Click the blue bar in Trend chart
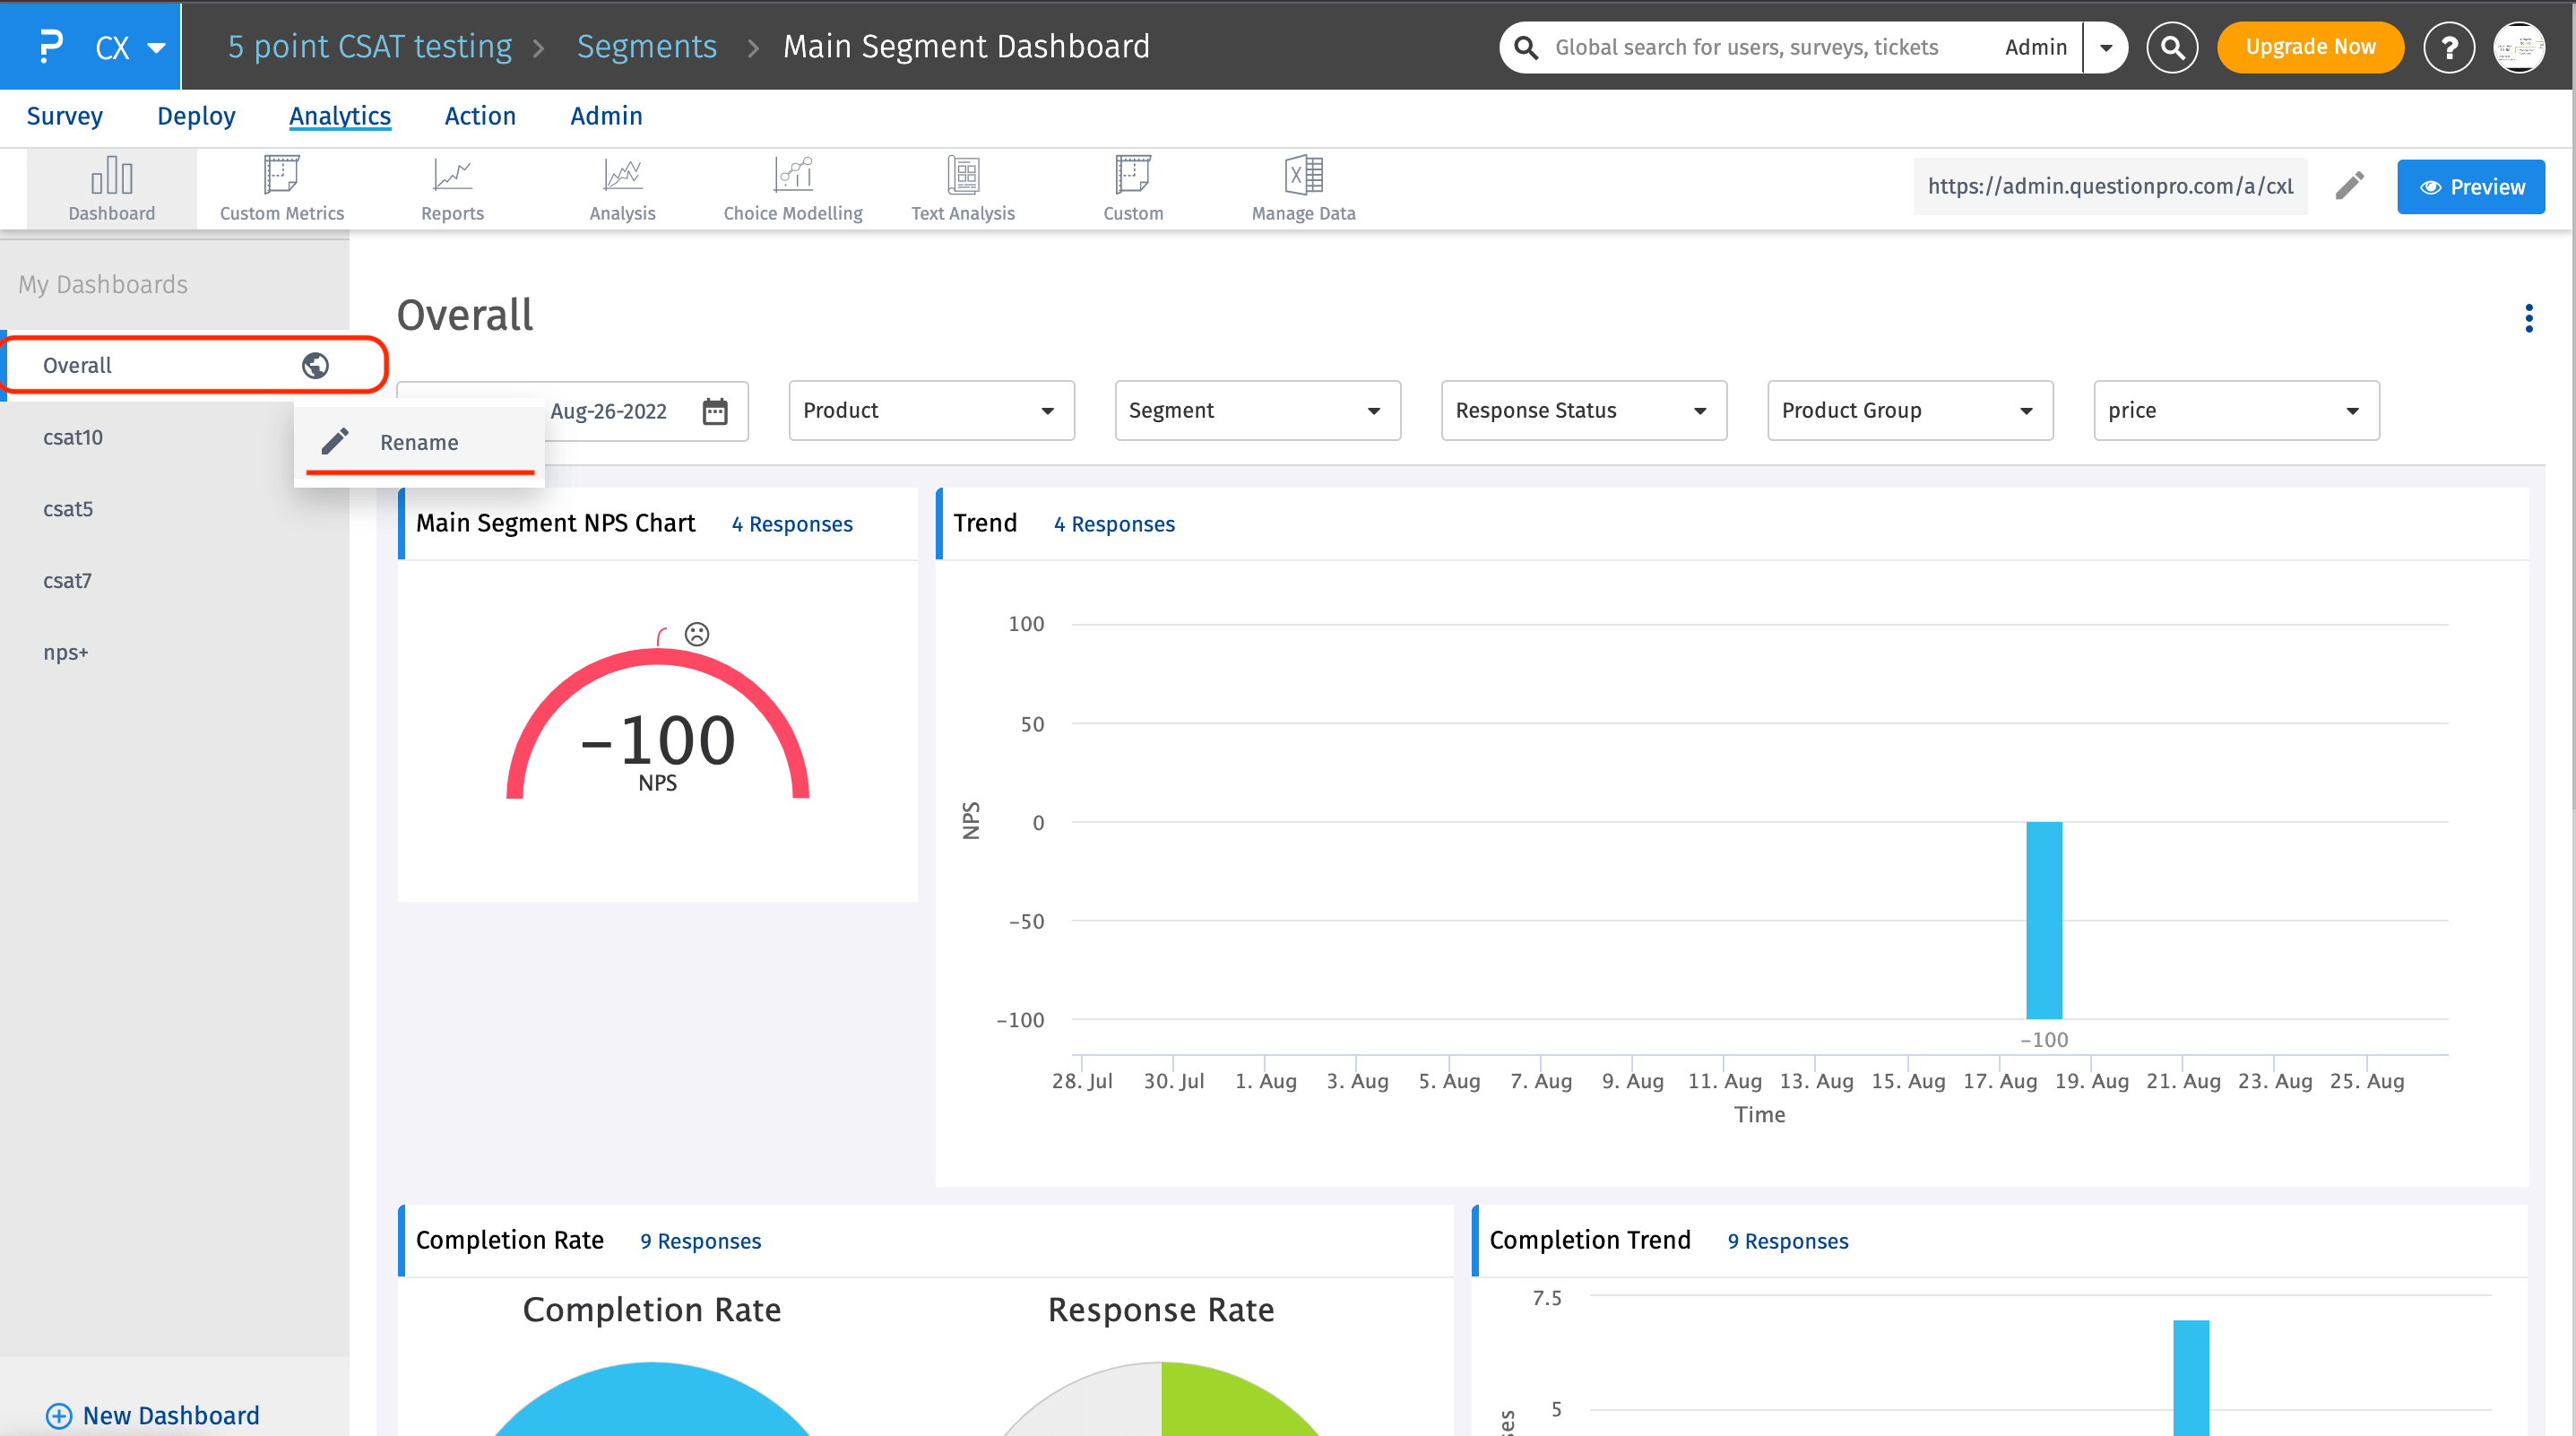The image size is (2576, 1436). [x=2043, y=919]
